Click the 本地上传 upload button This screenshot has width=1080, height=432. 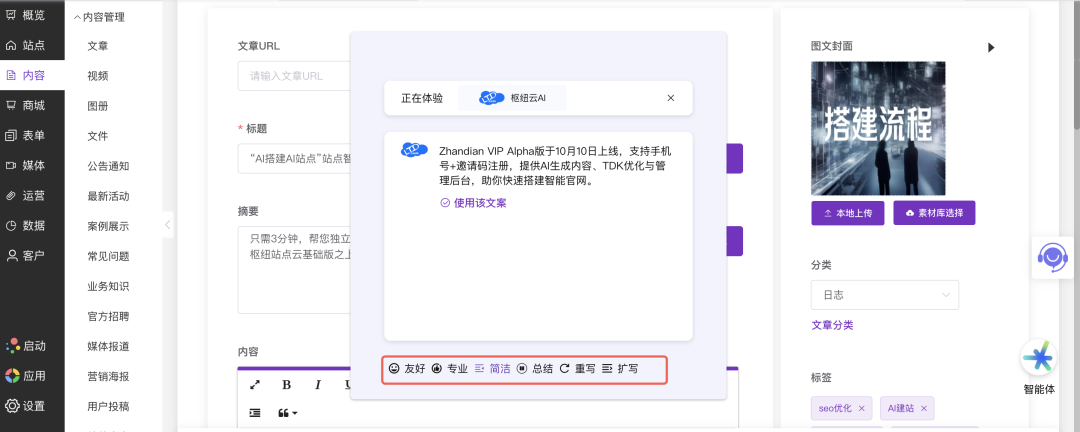coord(848,213)
